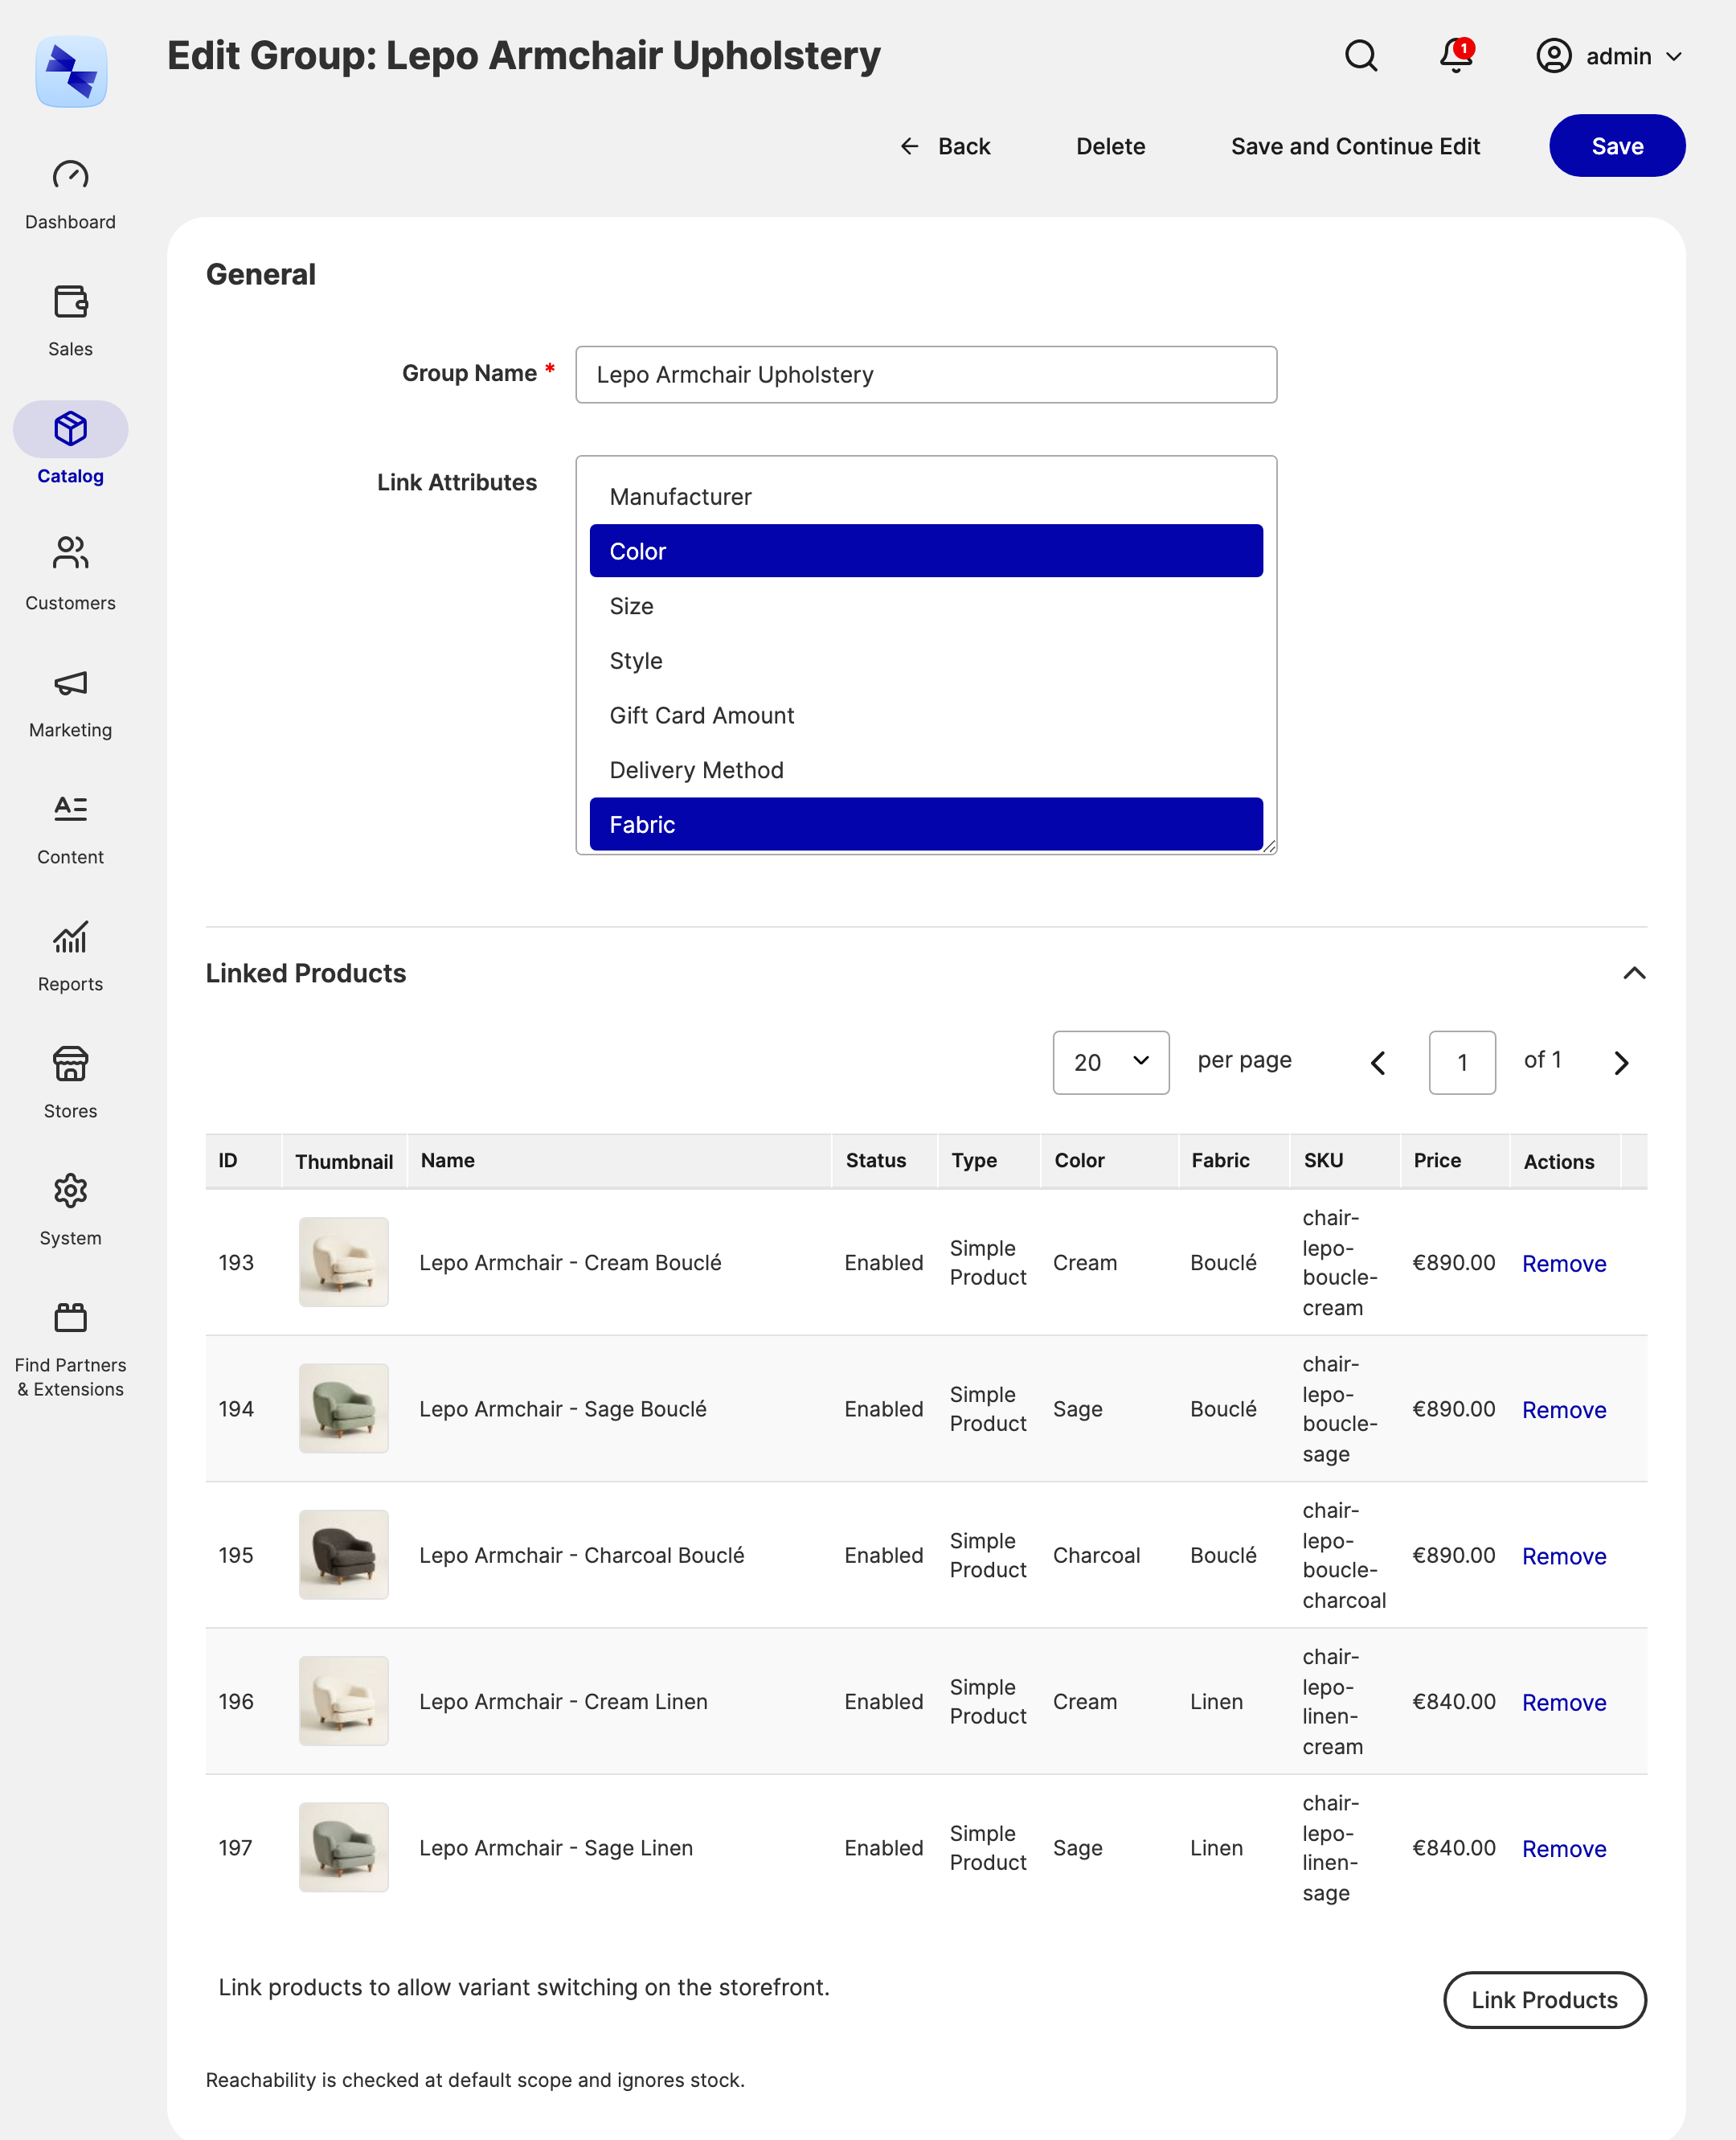This screenshot has height=2140, width=1736.
Task: Open the Content sidebar icon
Action: click(70, 808)
